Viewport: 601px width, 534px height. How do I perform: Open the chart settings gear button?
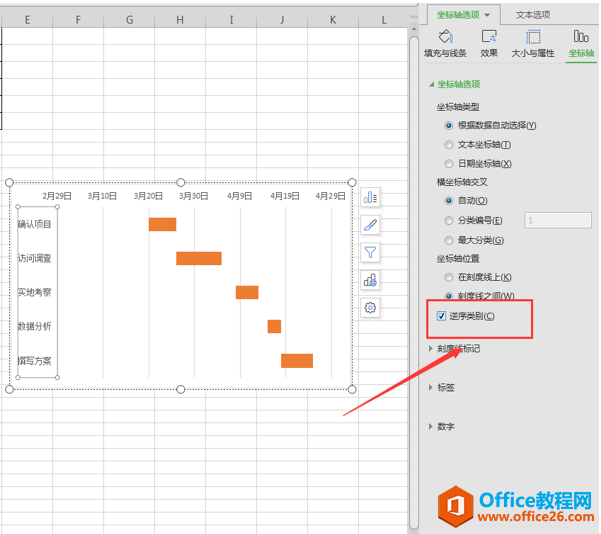370,308
